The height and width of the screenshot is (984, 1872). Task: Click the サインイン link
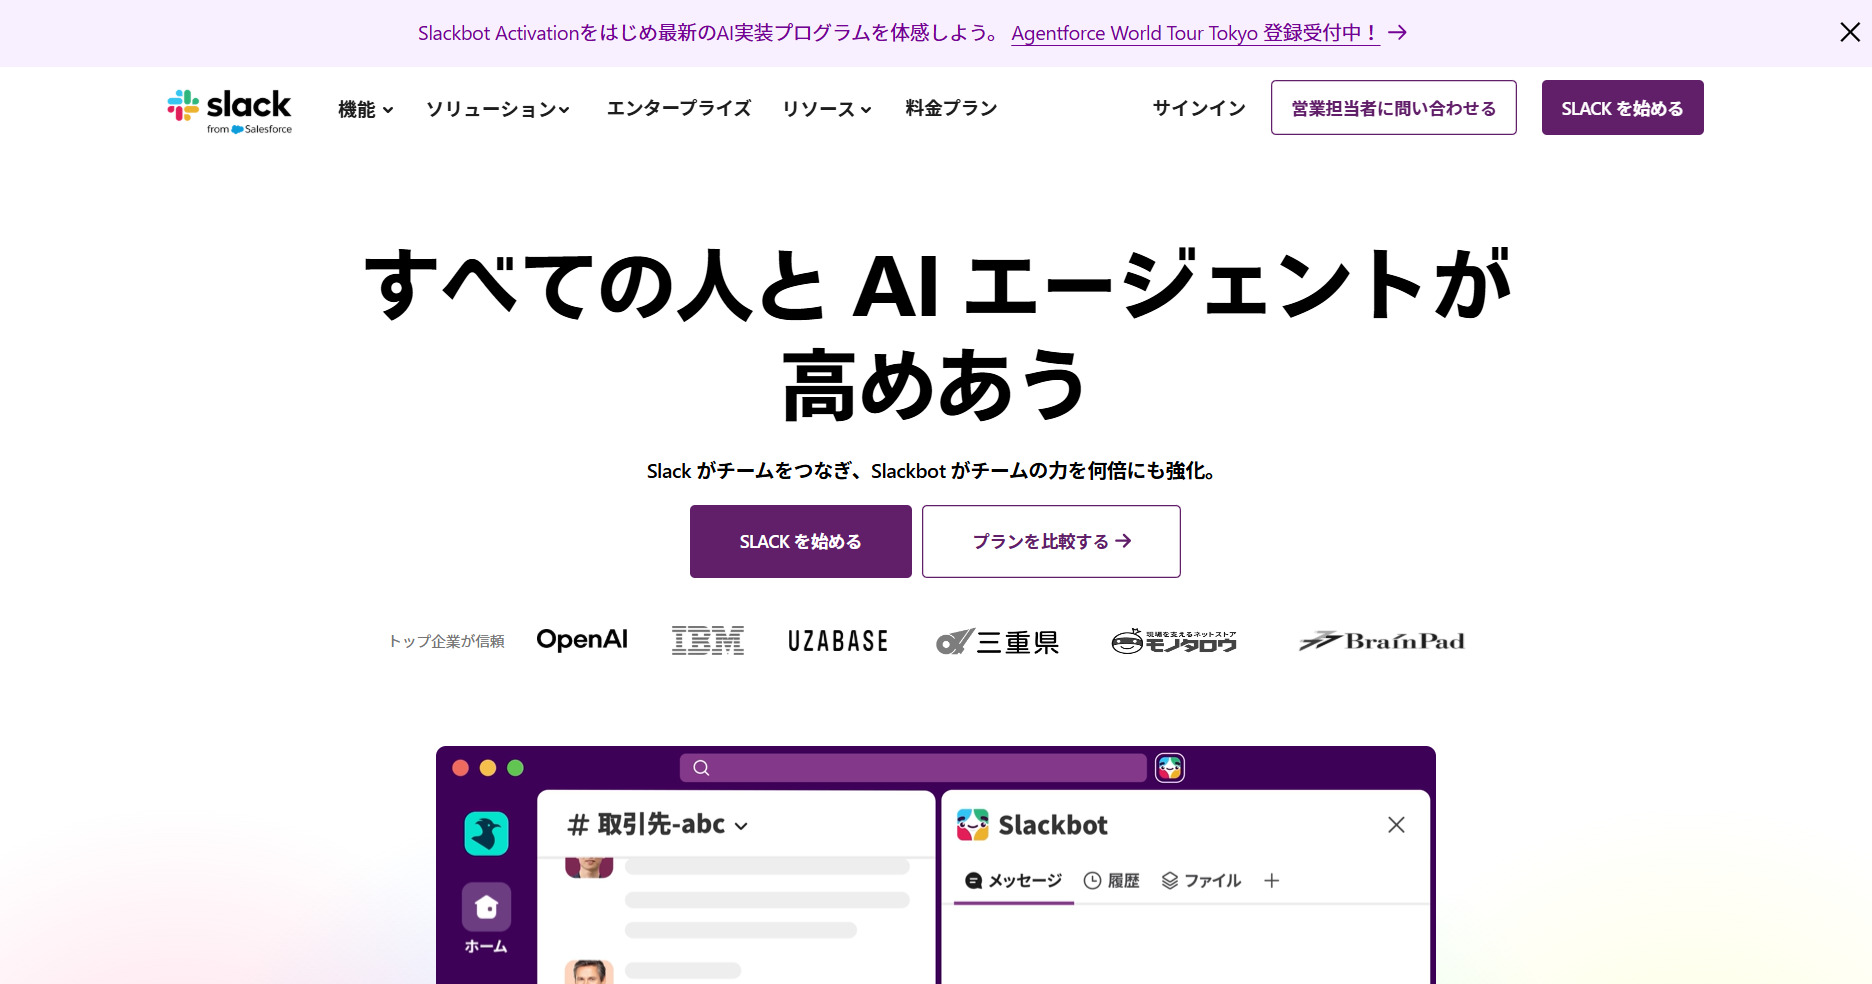click(1199, 108)
